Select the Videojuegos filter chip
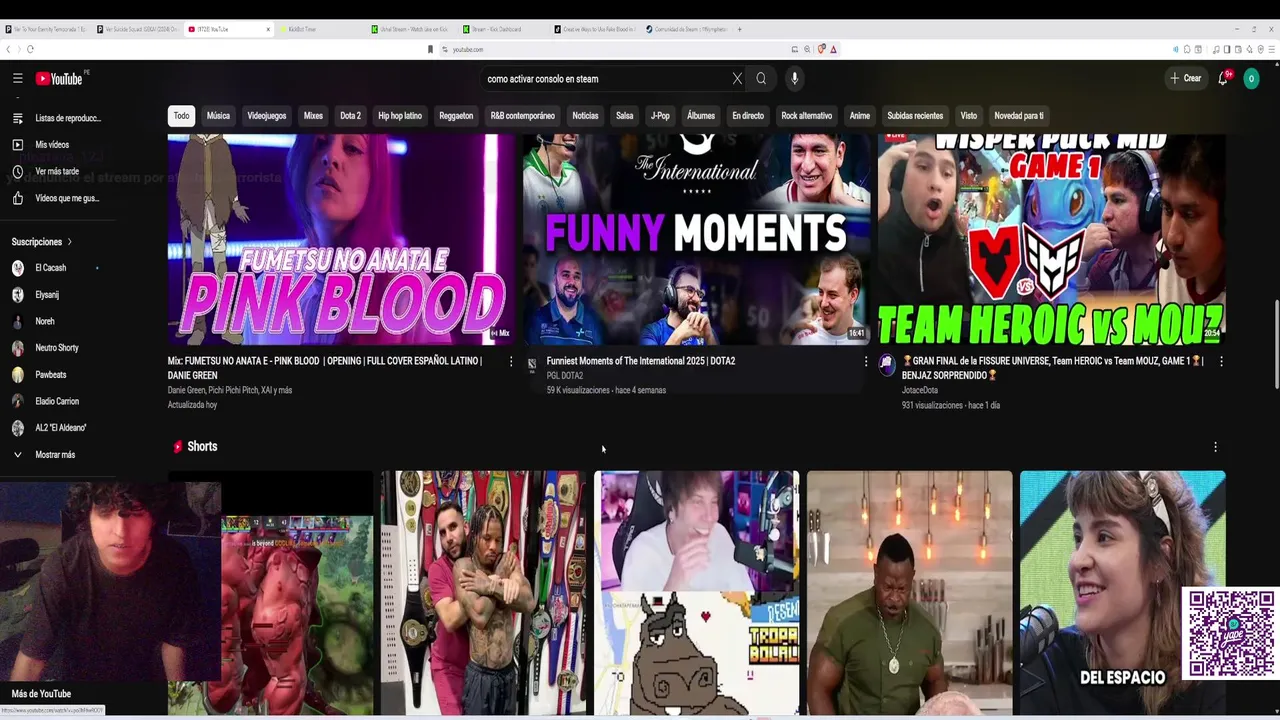 pos(267,116)
